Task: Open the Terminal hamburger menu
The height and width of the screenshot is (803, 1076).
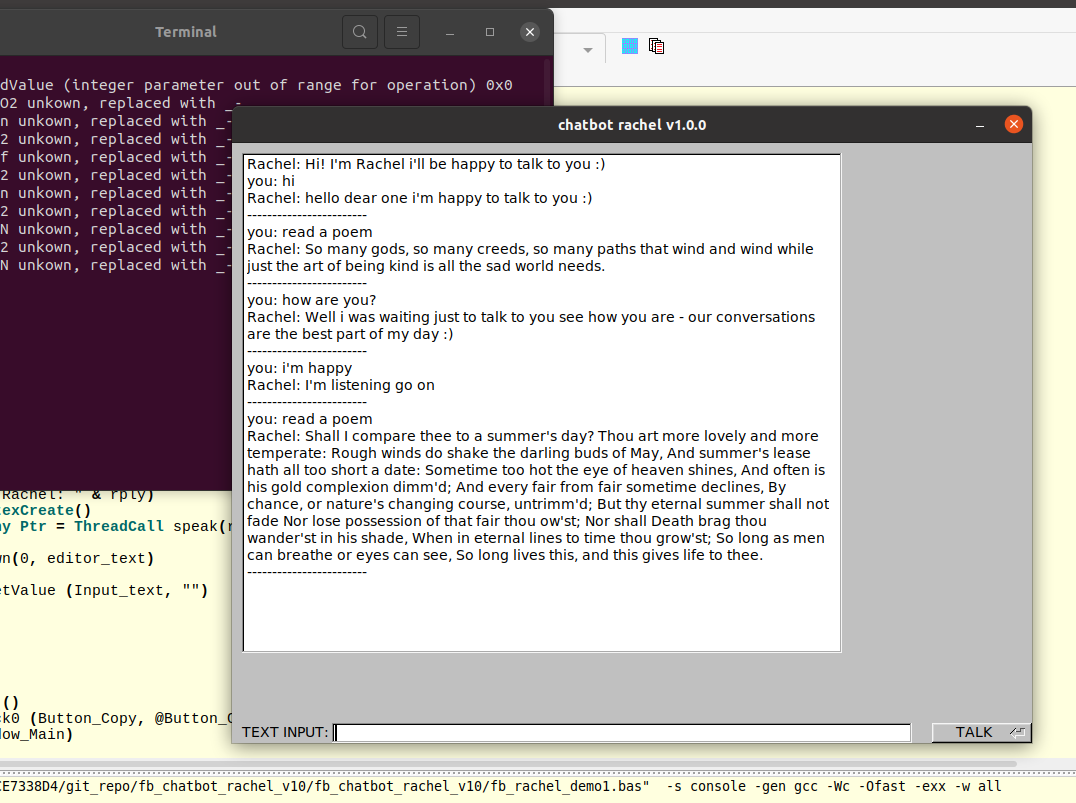Action: pos(402,32)
